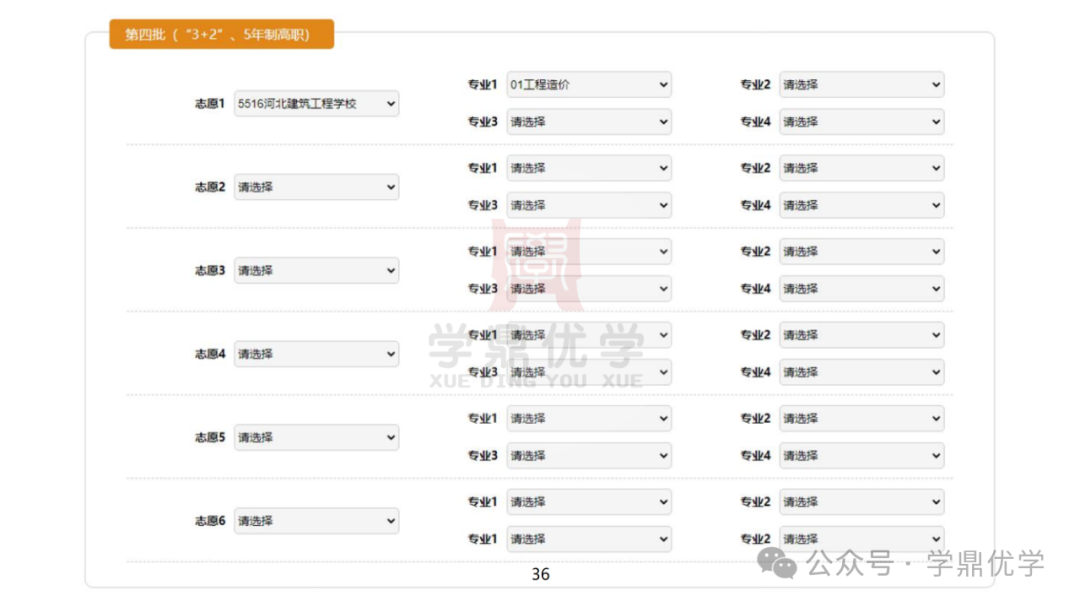Expand the 专业3 dropdown in the 志愿1 row
Screen dimensions: 1080x607
(x=589, y=122)
